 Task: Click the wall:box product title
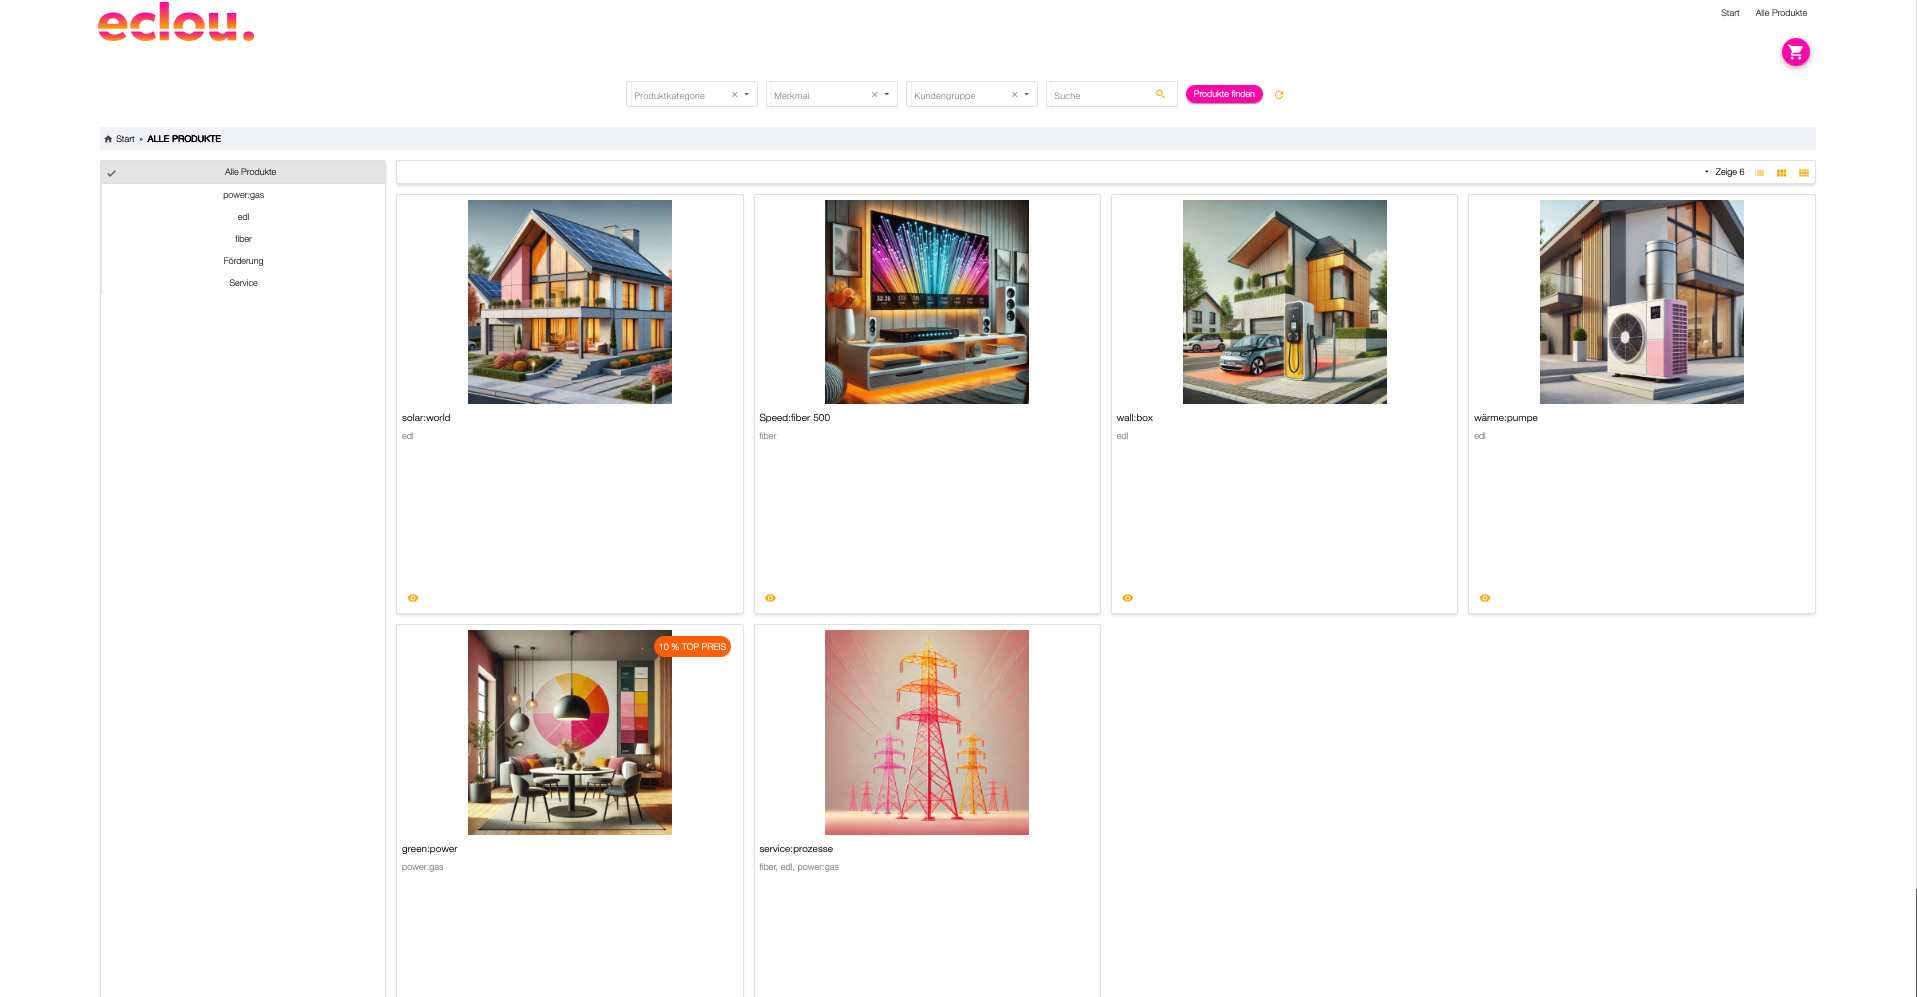tap(1135, 418)
